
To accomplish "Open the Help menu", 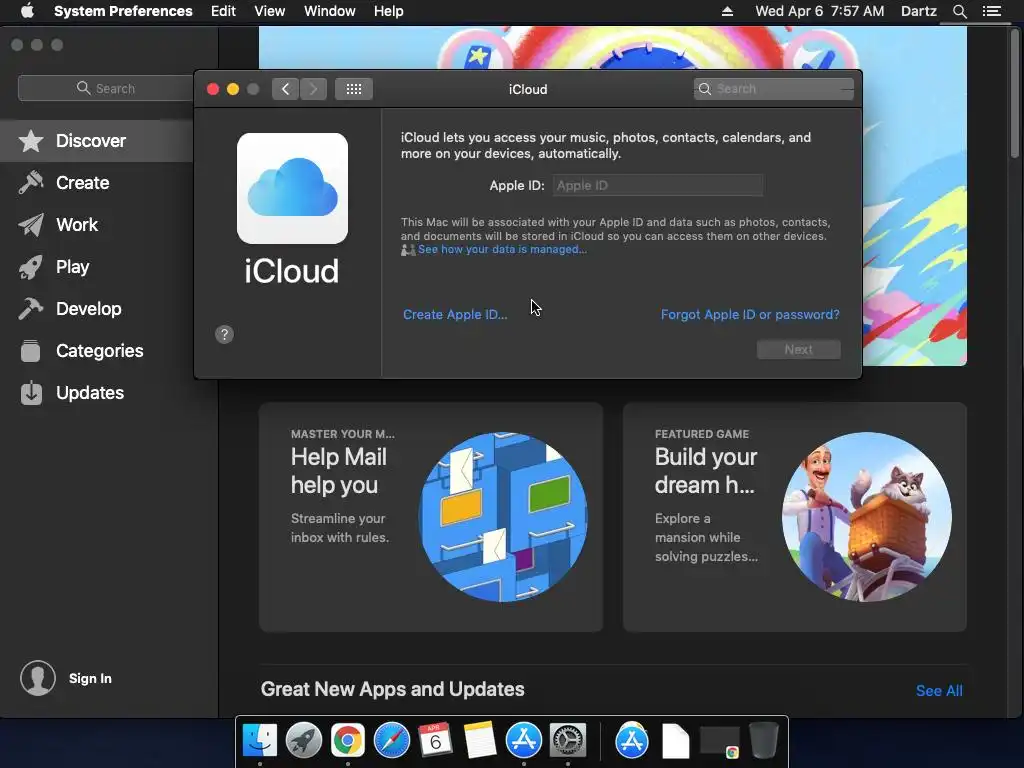I will point(389,11).
